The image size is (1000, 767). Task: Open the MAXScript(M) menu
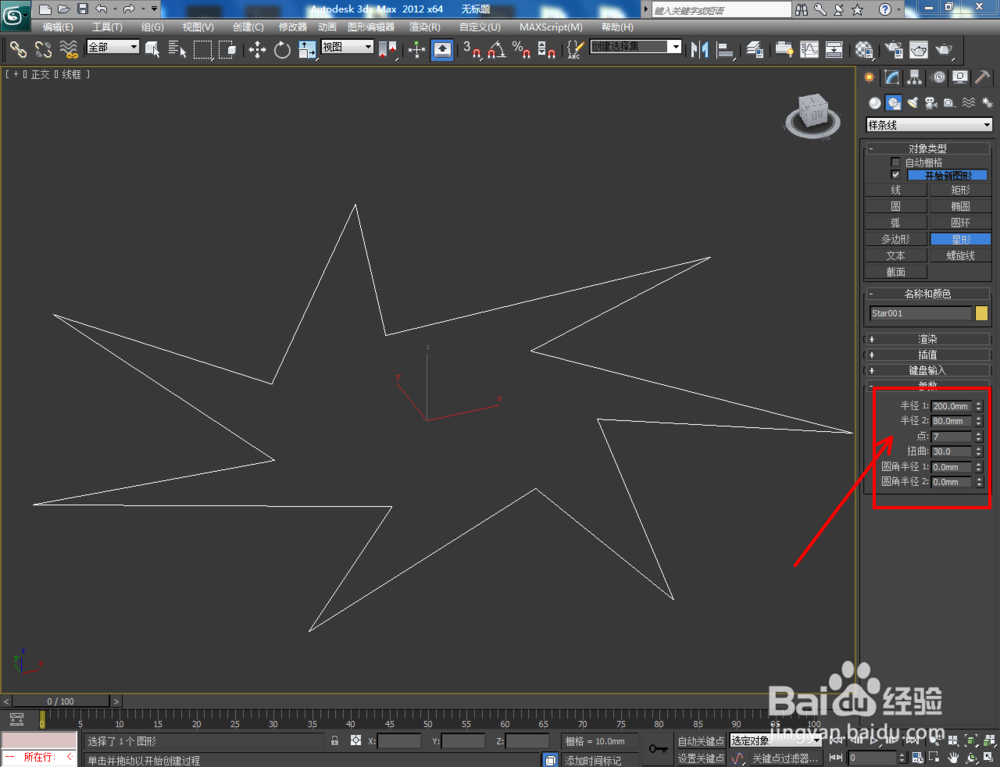point(550,27)
